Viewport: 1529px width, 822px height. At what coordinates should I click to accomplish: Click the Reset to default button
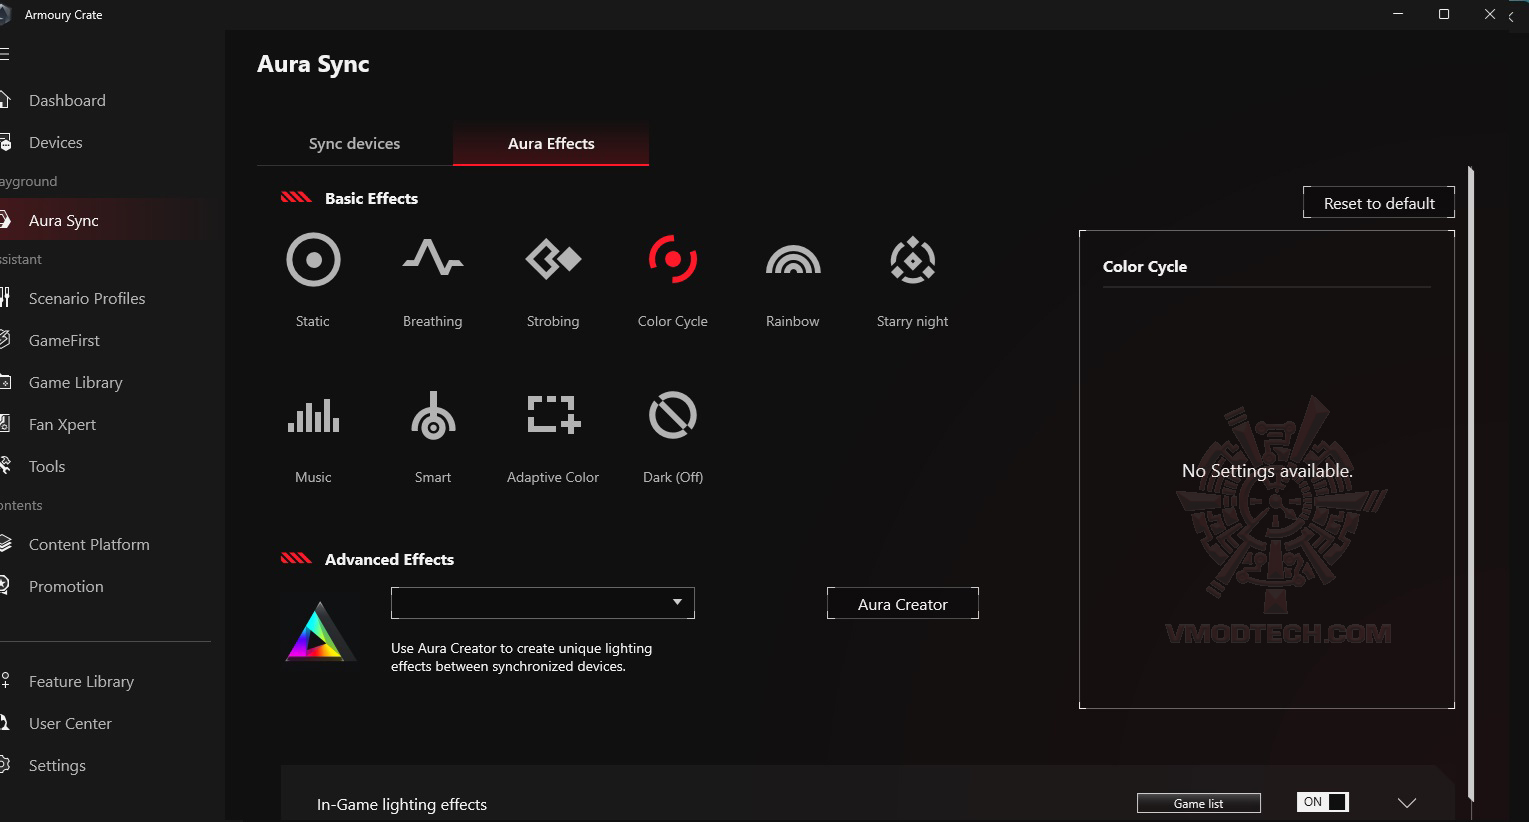(x=1379, y=203)
